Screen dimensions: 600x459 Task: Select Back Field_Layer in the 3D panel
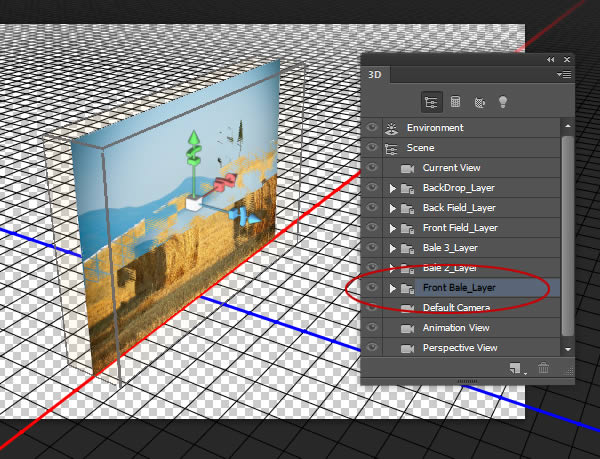coord(471,208)
